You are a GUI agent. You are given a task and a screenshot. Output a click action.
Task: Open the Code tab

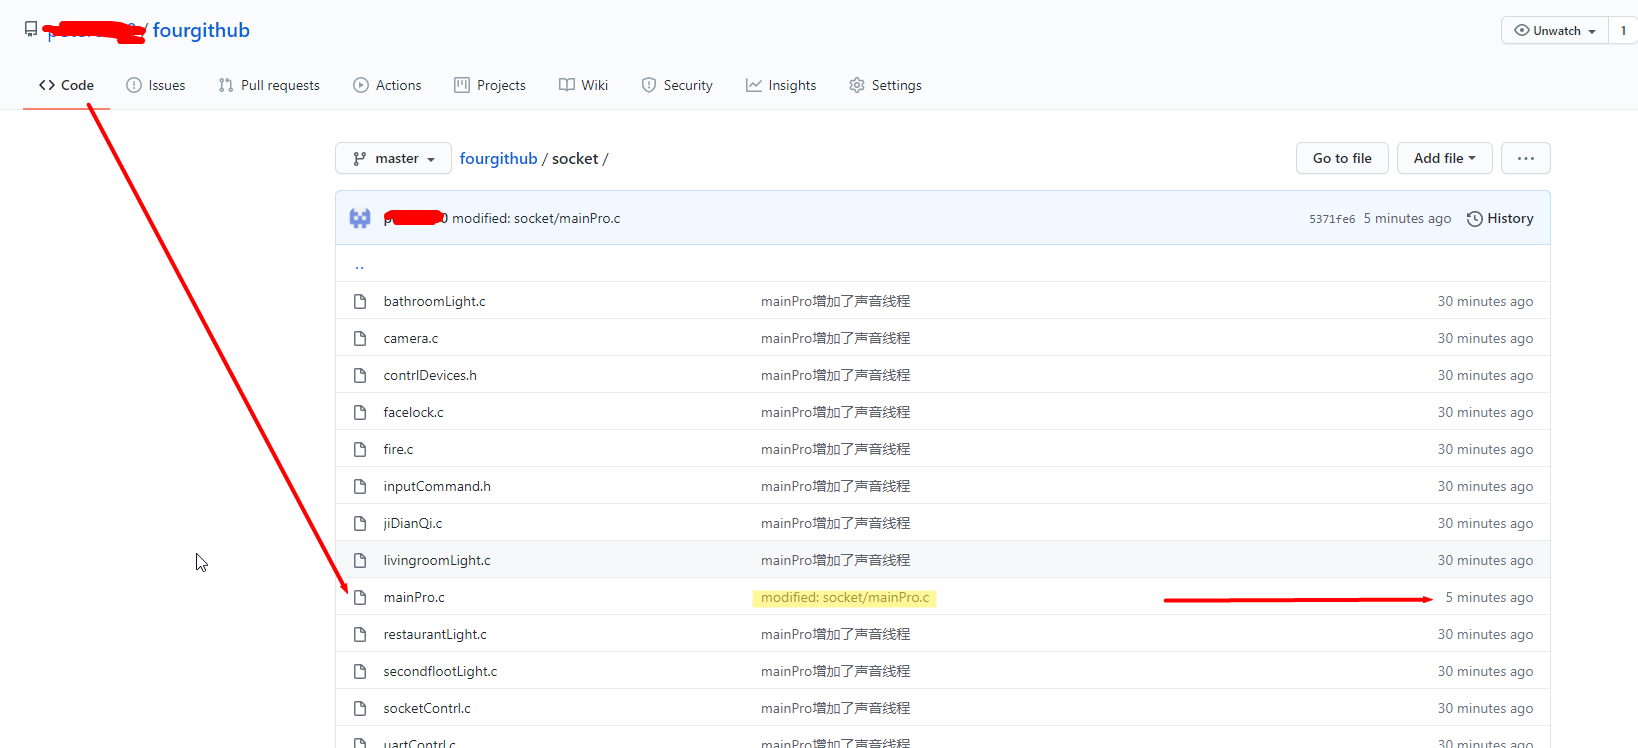pos(66,85)
